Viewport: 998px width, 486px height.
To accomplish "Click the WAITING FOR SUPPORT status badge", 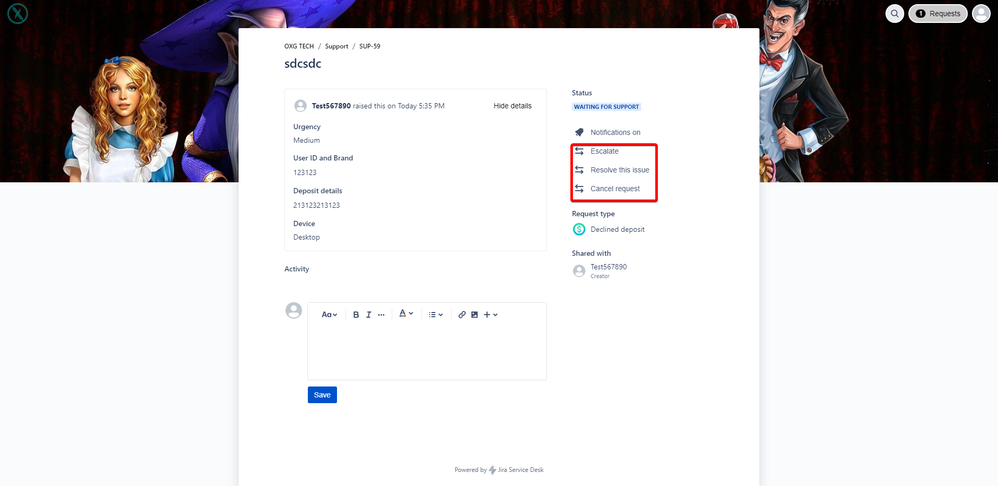I will point(607,107).
